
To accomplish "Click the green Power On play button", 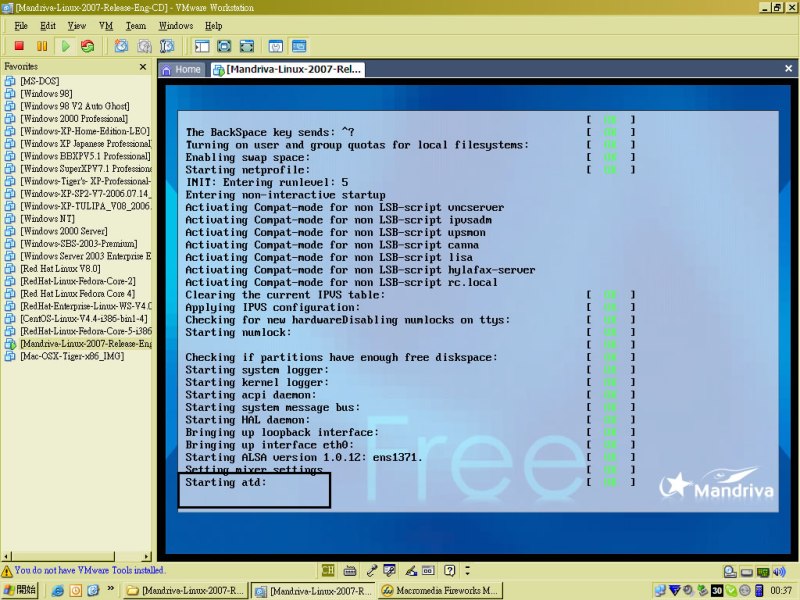I will (65, 46).
